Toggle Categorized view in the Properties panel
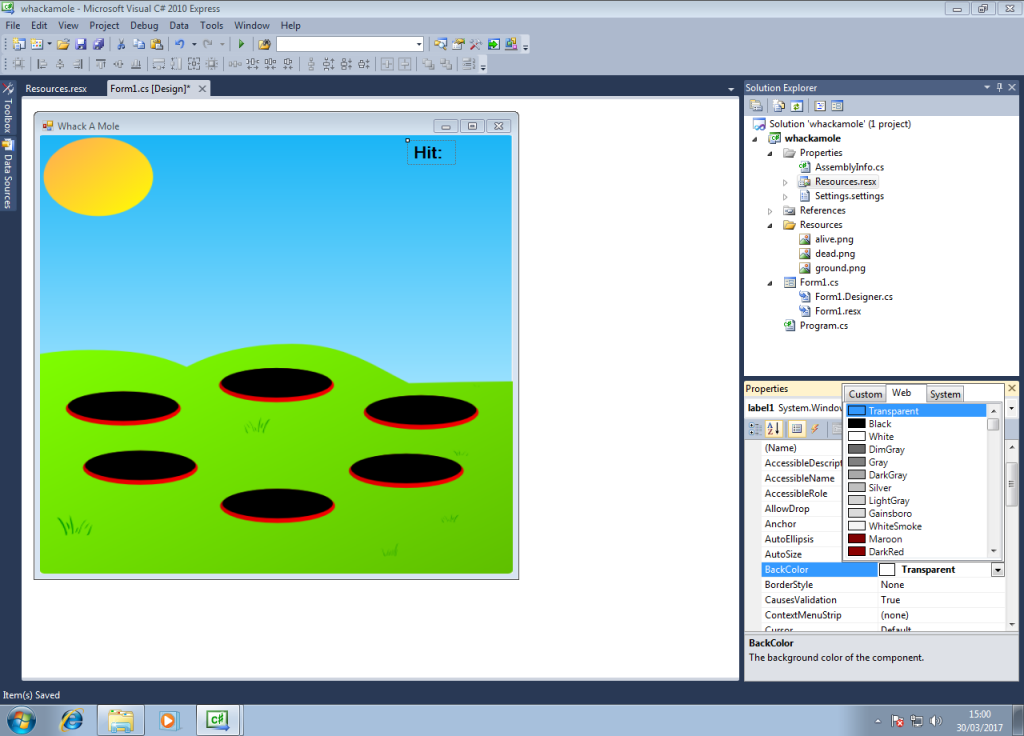1024x736 pixels. coord(755,429)
